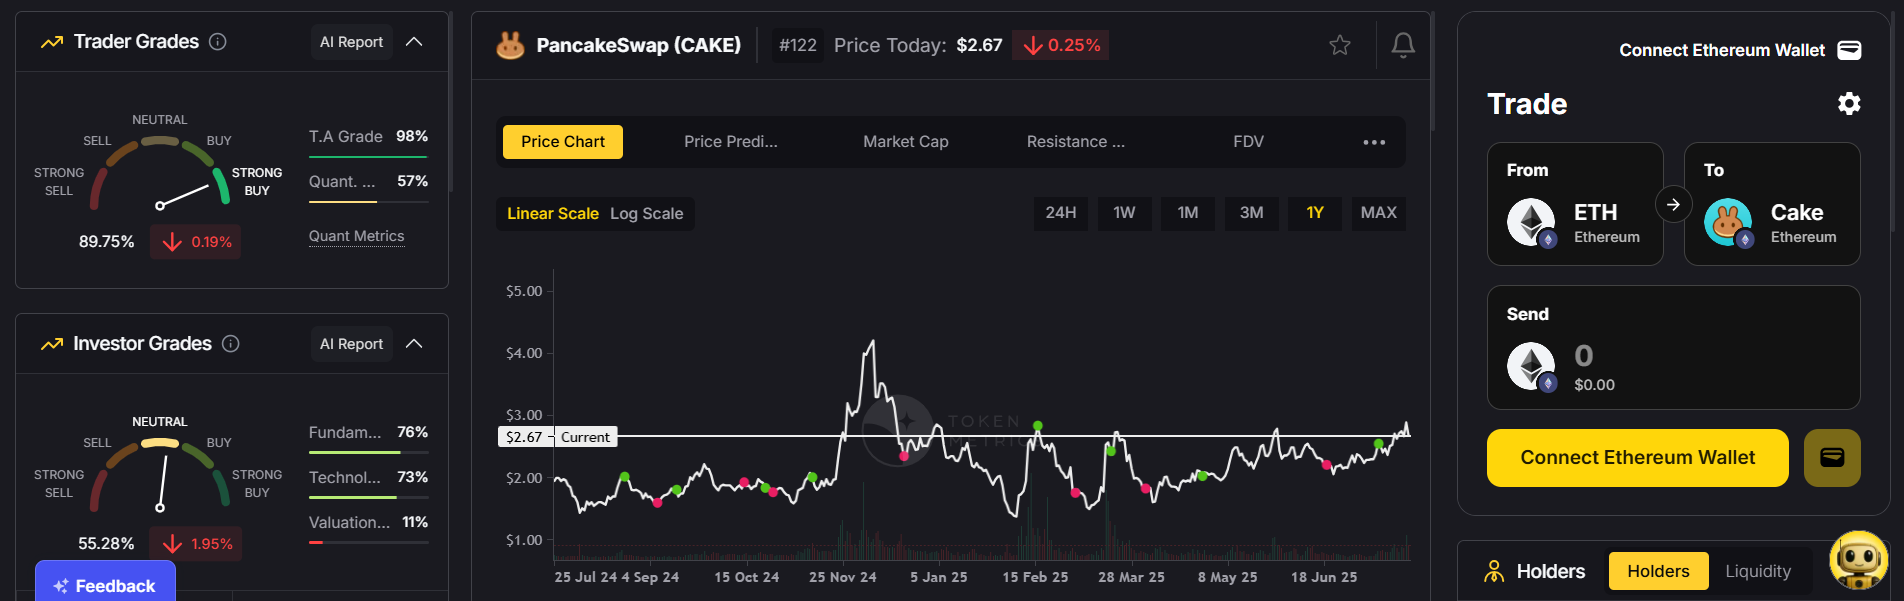
Task: Collapse the Trader Grades panel chevron
Action: pos(414,42)
